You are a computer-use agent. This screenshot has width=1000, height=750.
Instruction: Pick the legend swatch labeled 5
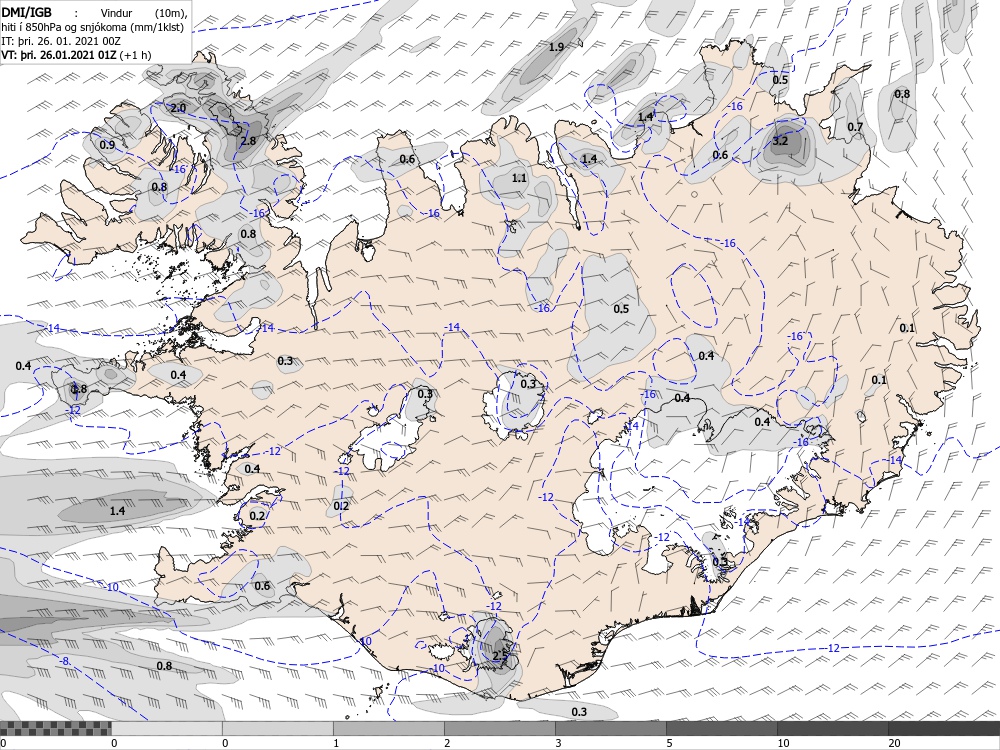(721, 728)
